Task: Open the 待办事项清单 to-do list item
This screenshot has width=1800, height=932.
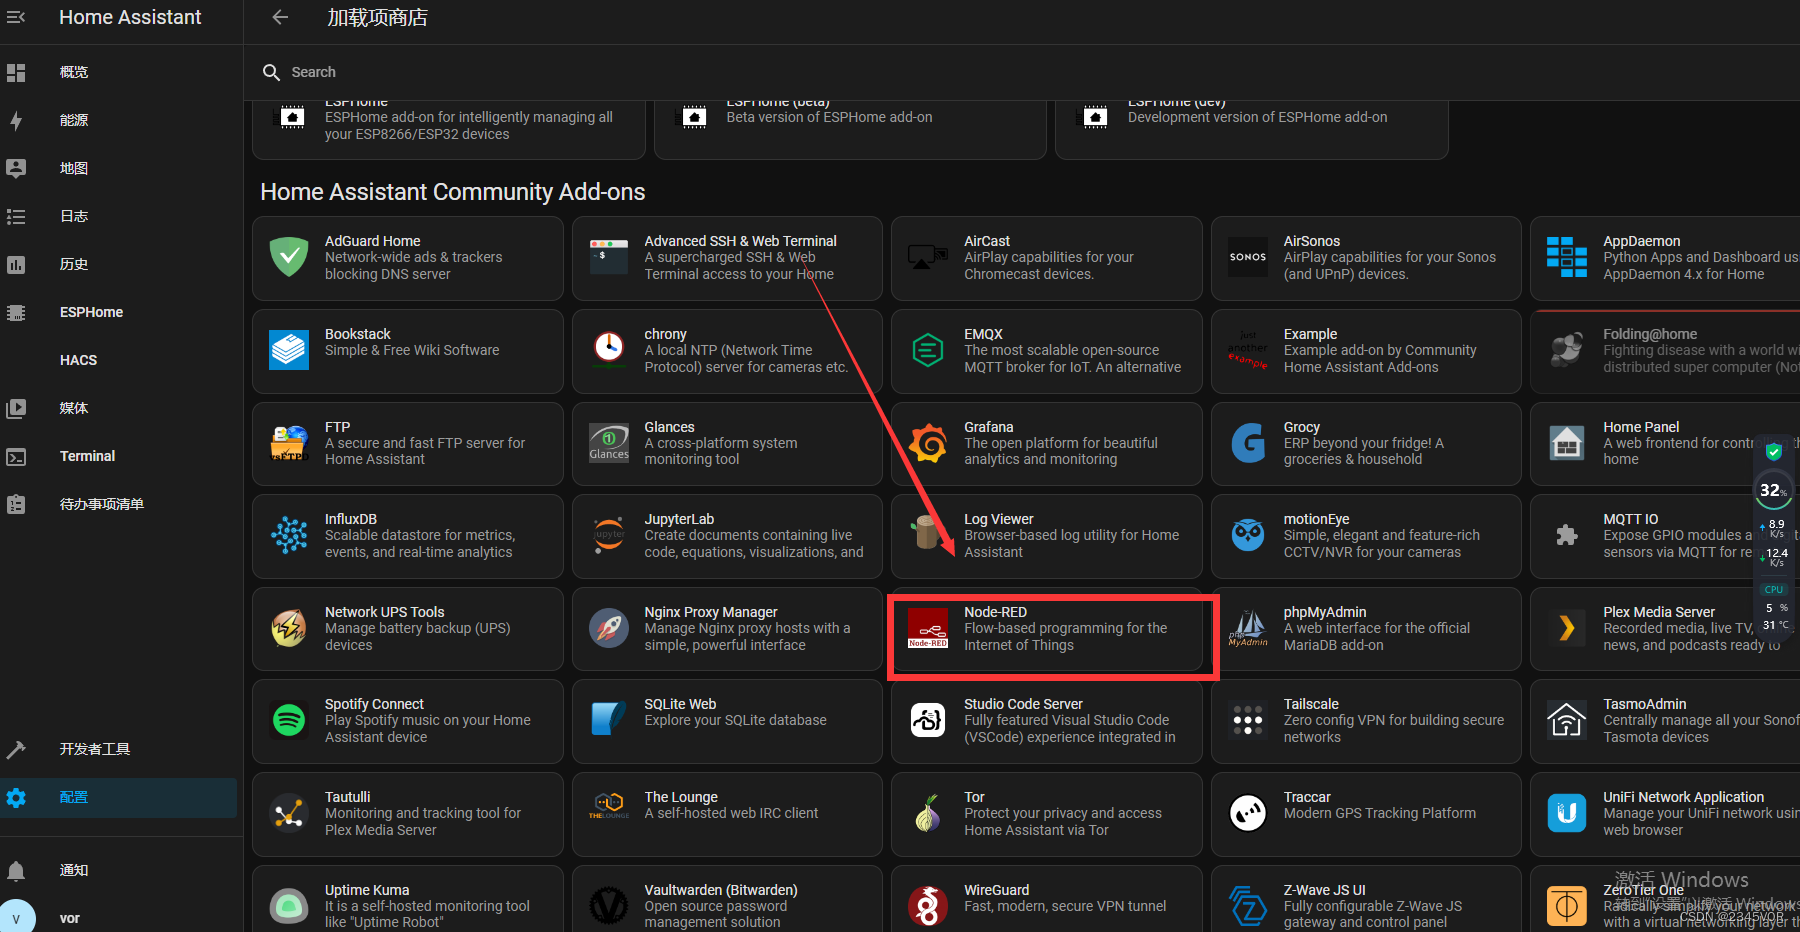Action: pos(120,504)
